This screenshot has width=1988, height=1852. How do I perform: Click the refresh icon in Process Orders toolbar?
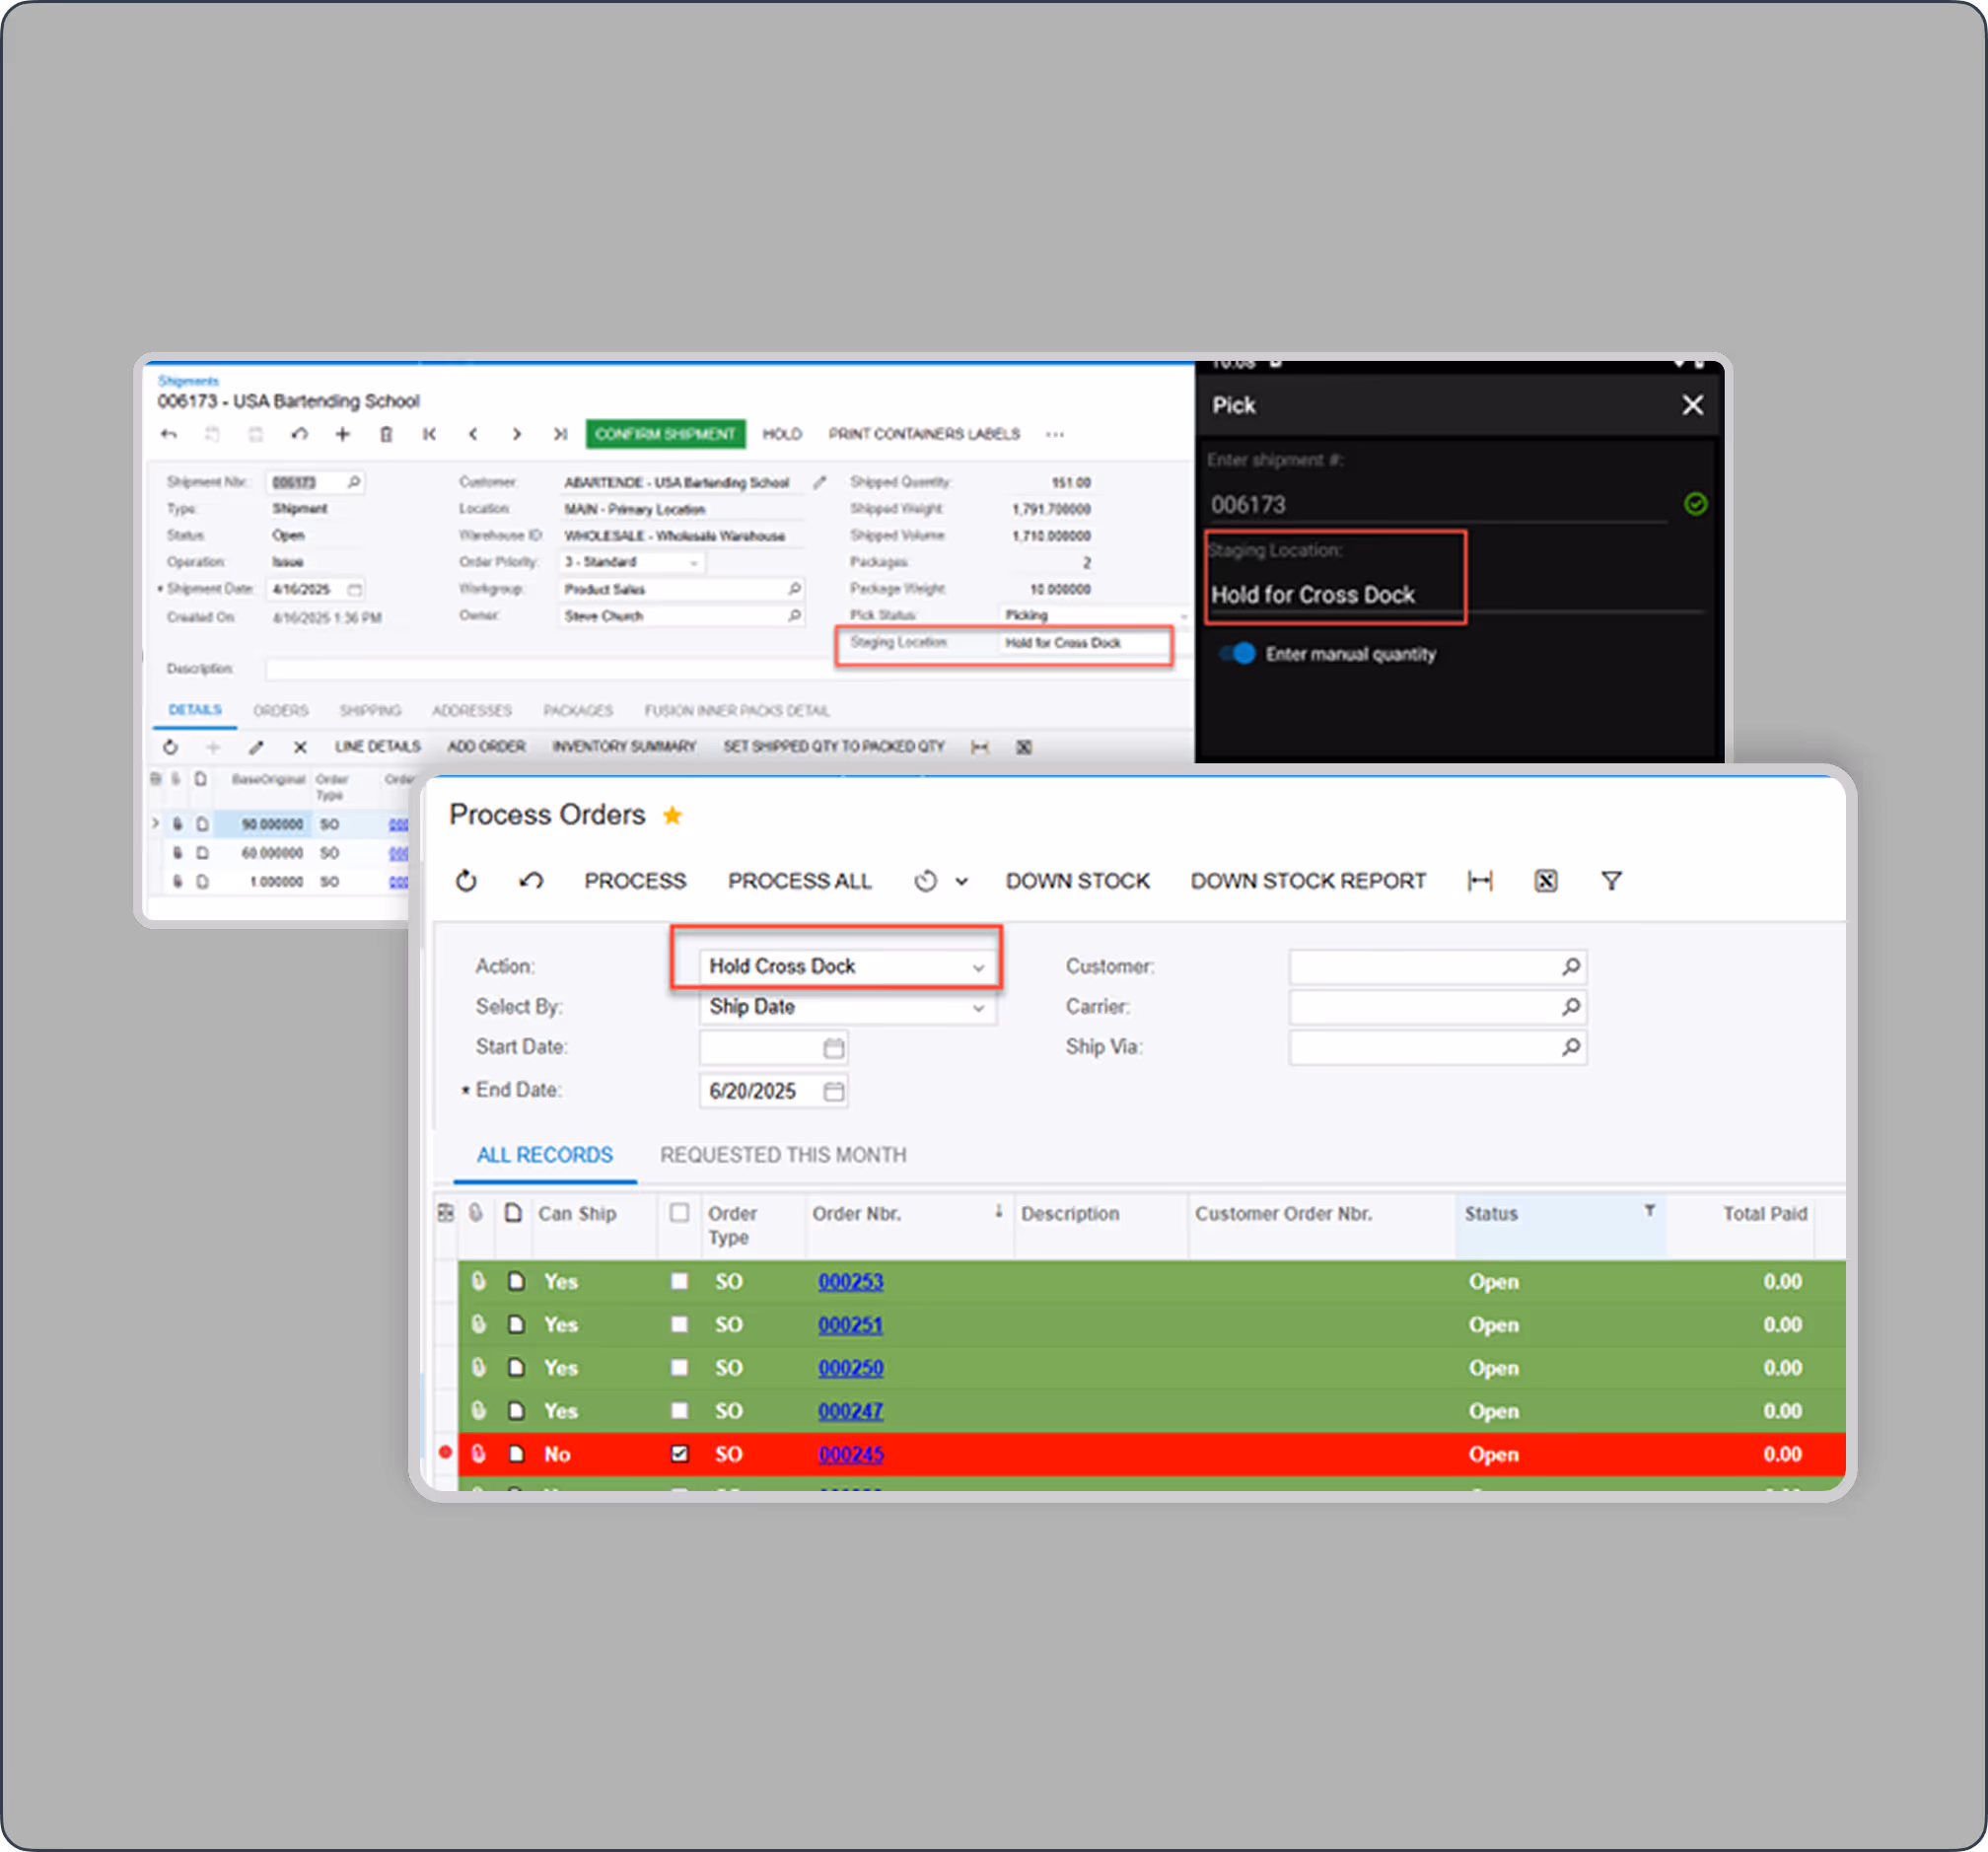[466, 881]
